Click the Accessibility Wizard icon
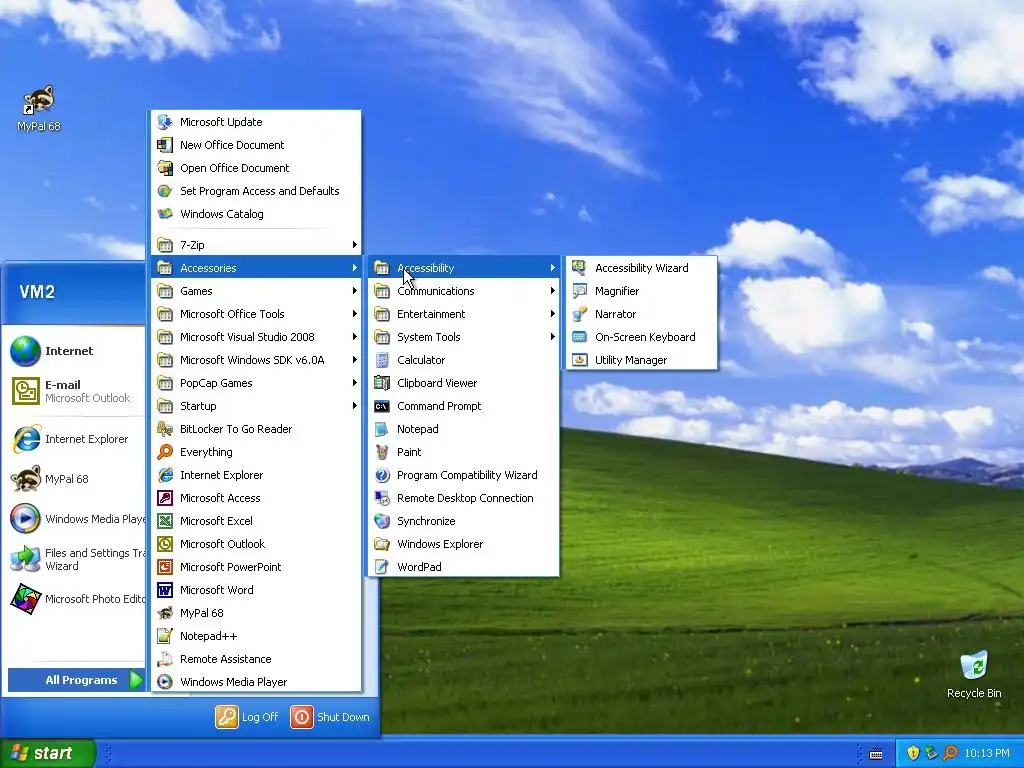This screenshot has height=768, width=1024. point(579,268)
